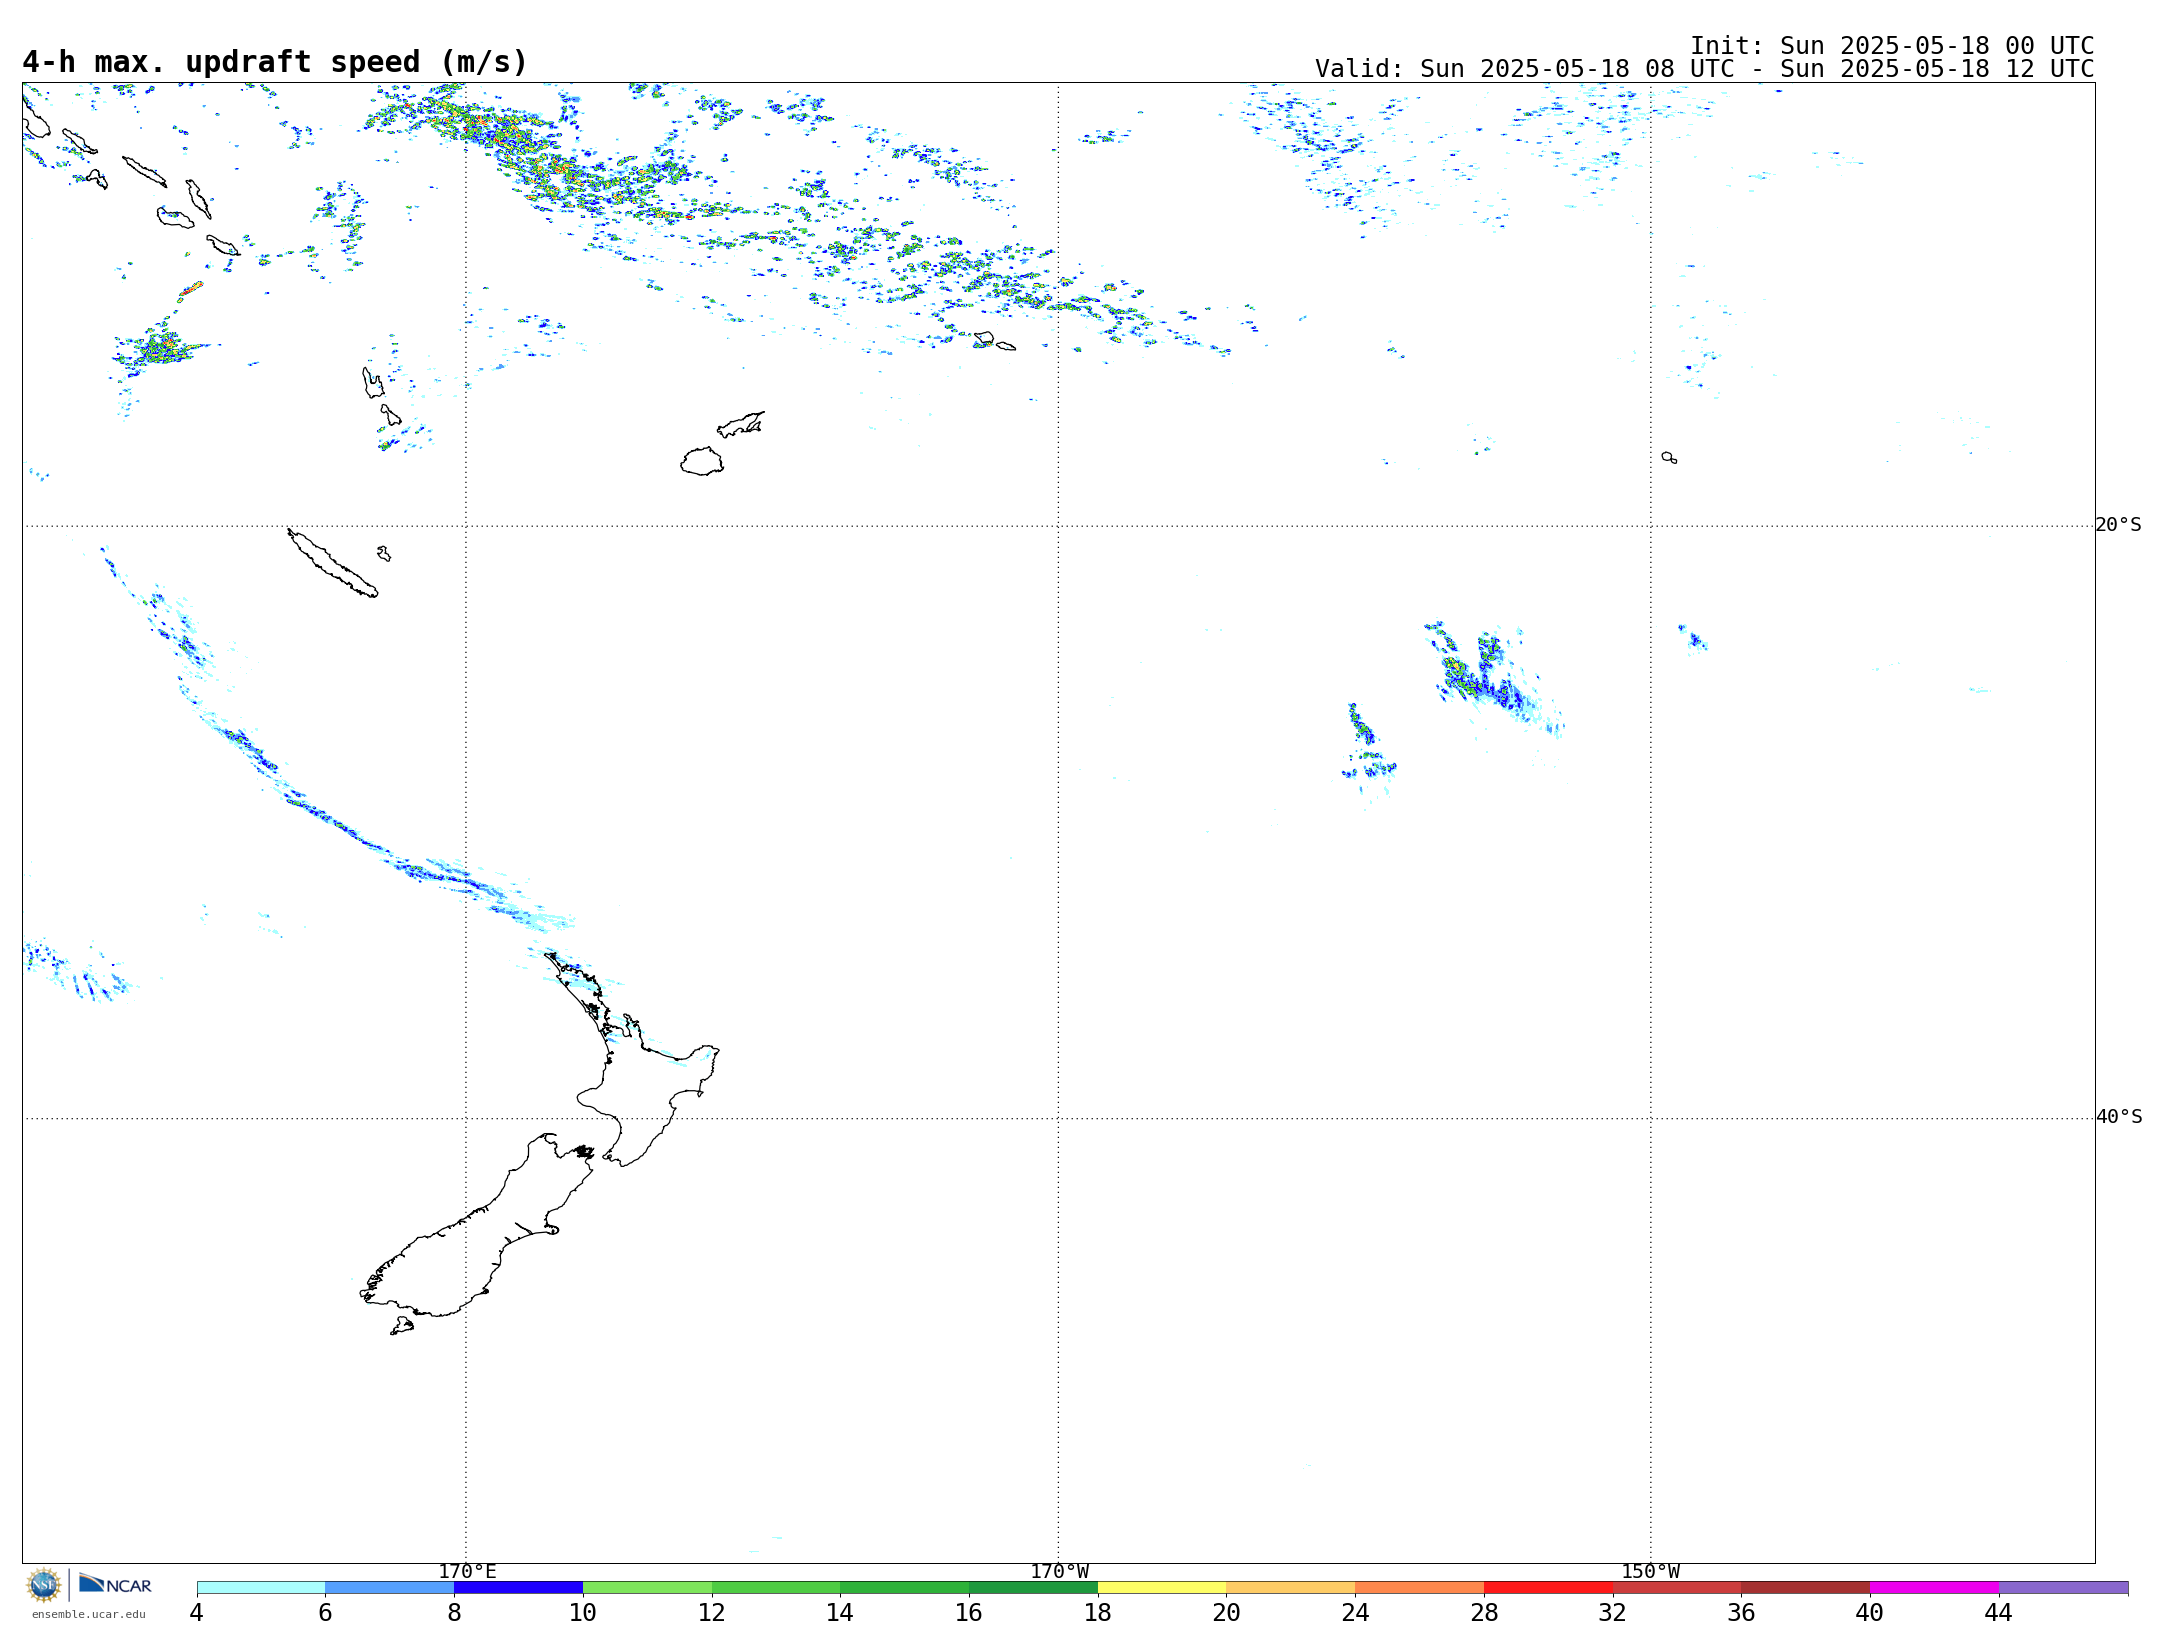The image size is (2160, 1626).
Task: Click the colorbar tick label "28"
Action: tap(1484, 1612)
